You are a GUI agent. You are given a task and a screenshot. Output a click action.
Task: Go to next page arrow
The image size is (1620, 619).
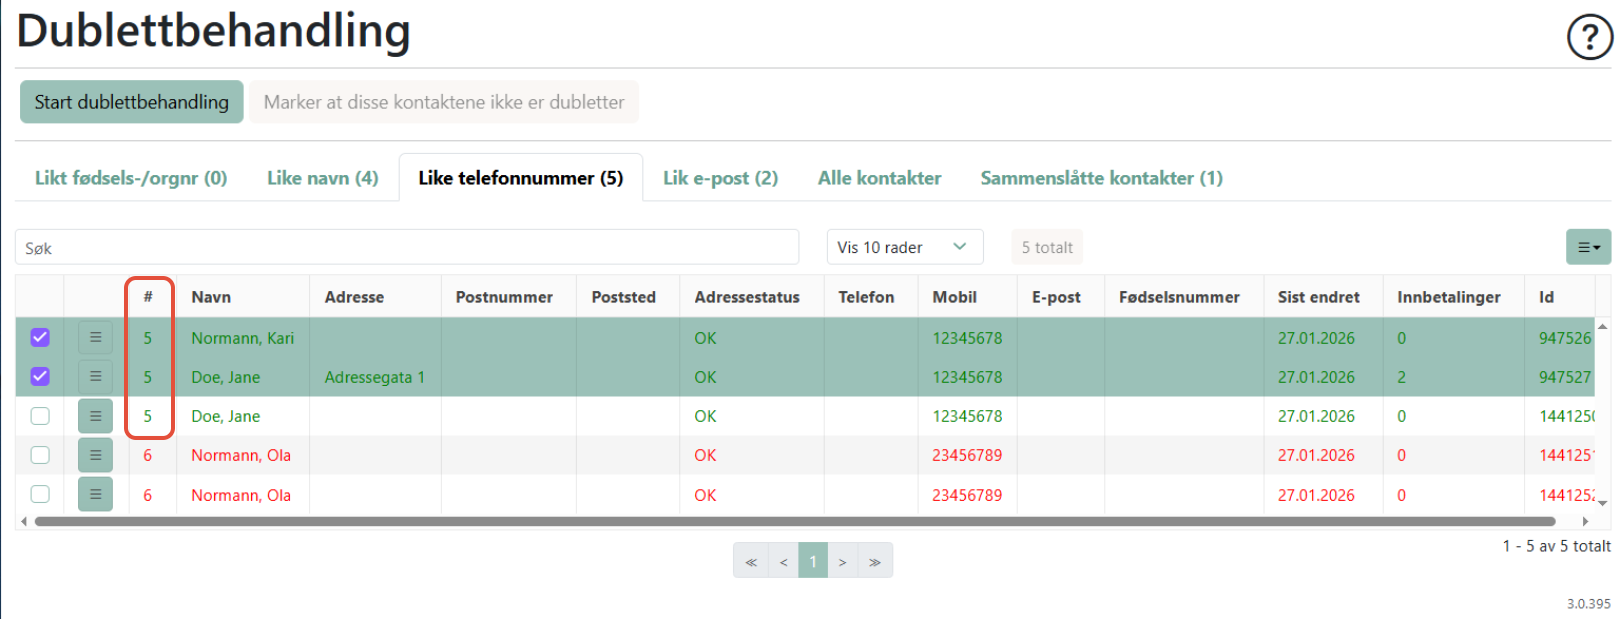(x=843, y=562)
